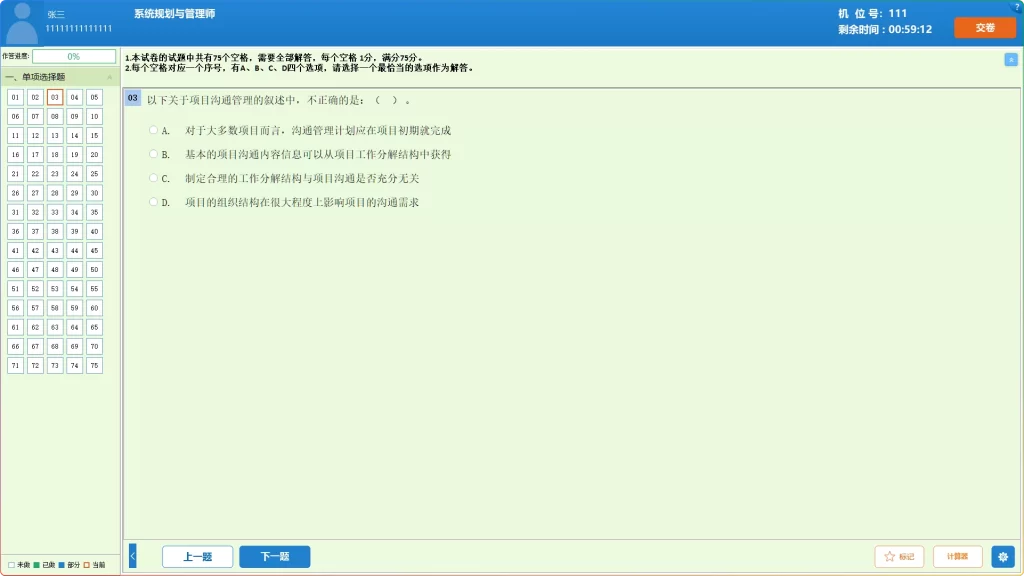
Task: Select radio option A for question 03
Action: [153, 130]
